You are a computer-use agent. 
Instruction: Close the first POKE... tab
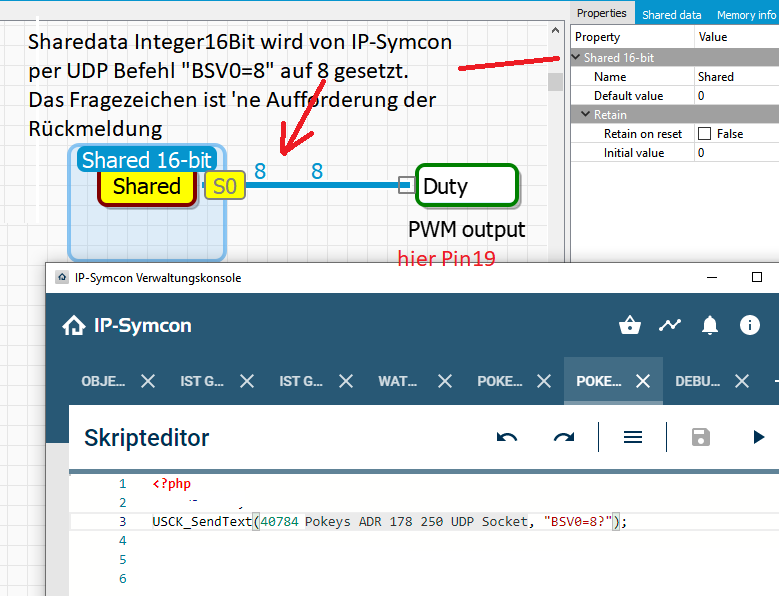point(544,381)
